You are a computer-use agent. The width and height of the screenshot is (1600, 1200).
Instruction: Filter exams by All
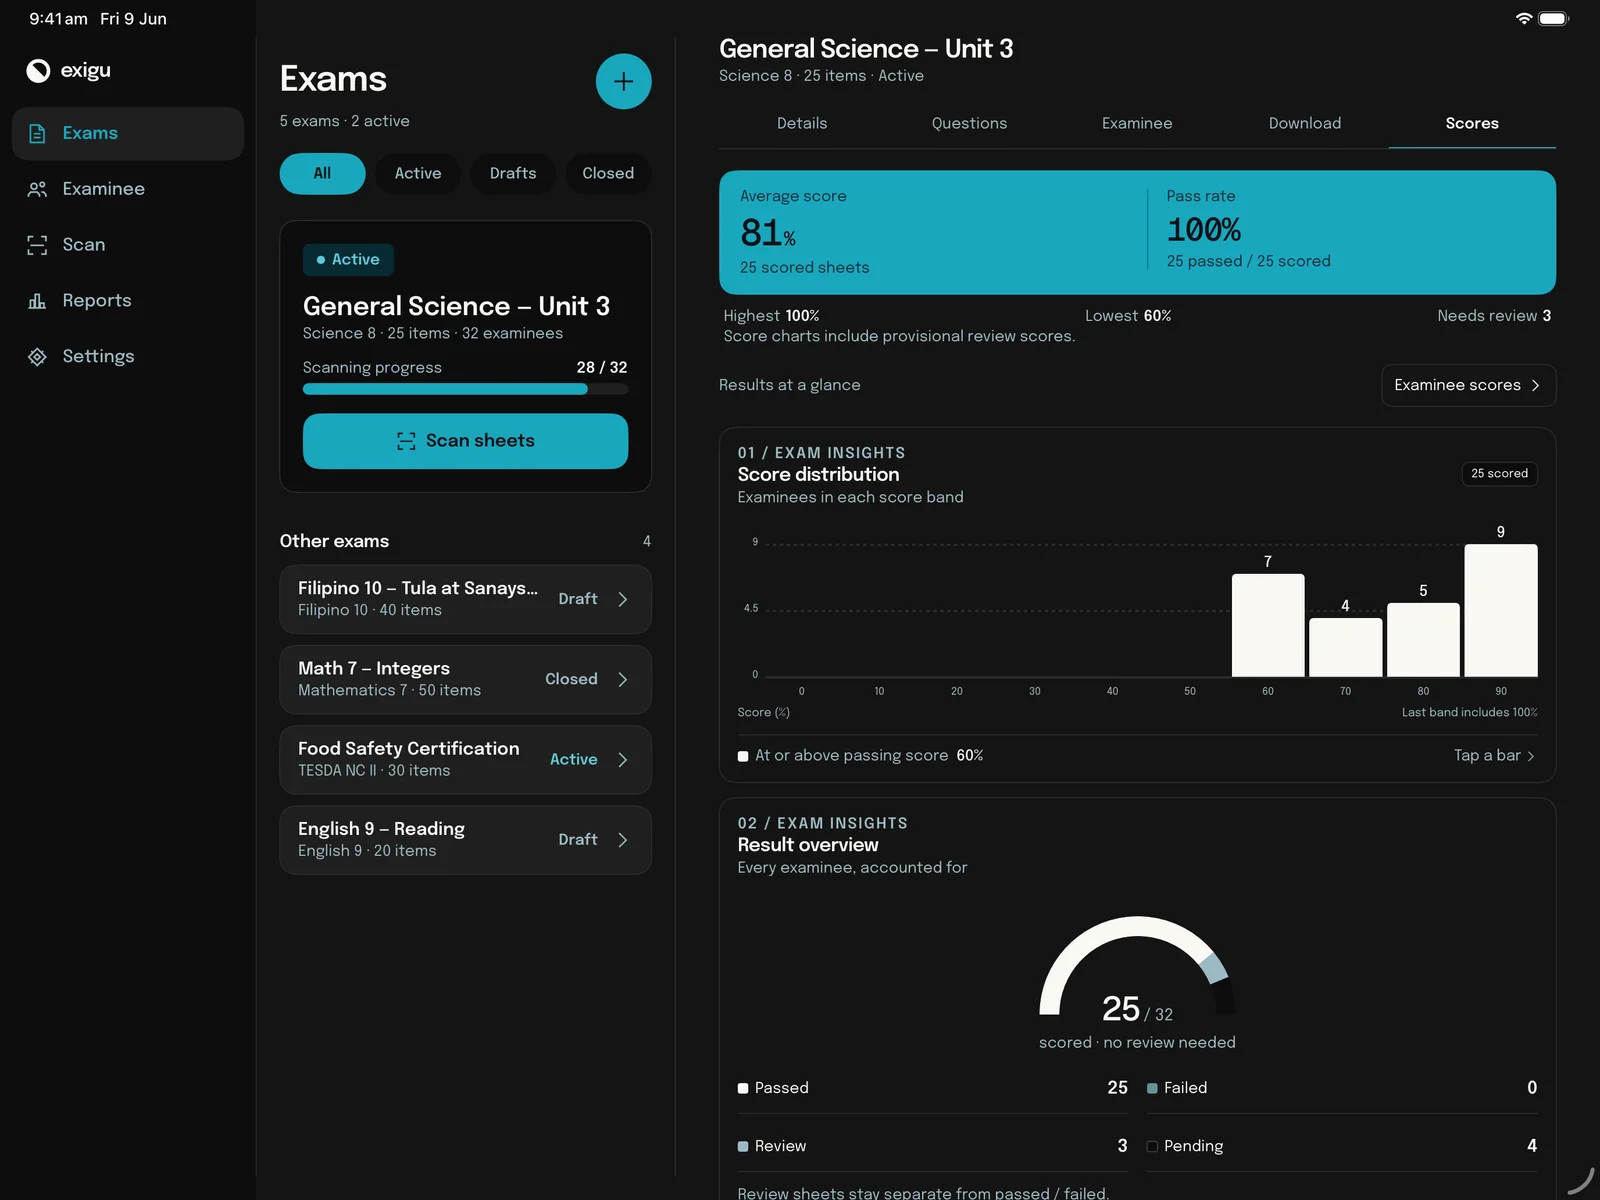322,173
